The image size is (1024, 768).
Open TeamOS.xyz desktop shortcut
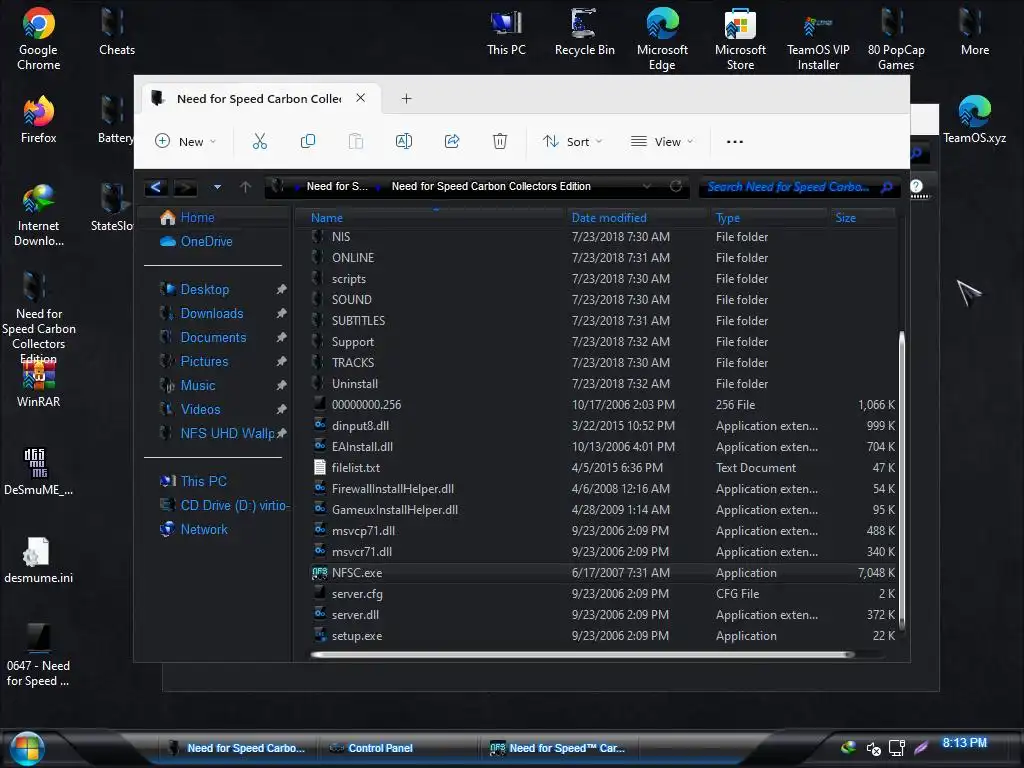974,119
